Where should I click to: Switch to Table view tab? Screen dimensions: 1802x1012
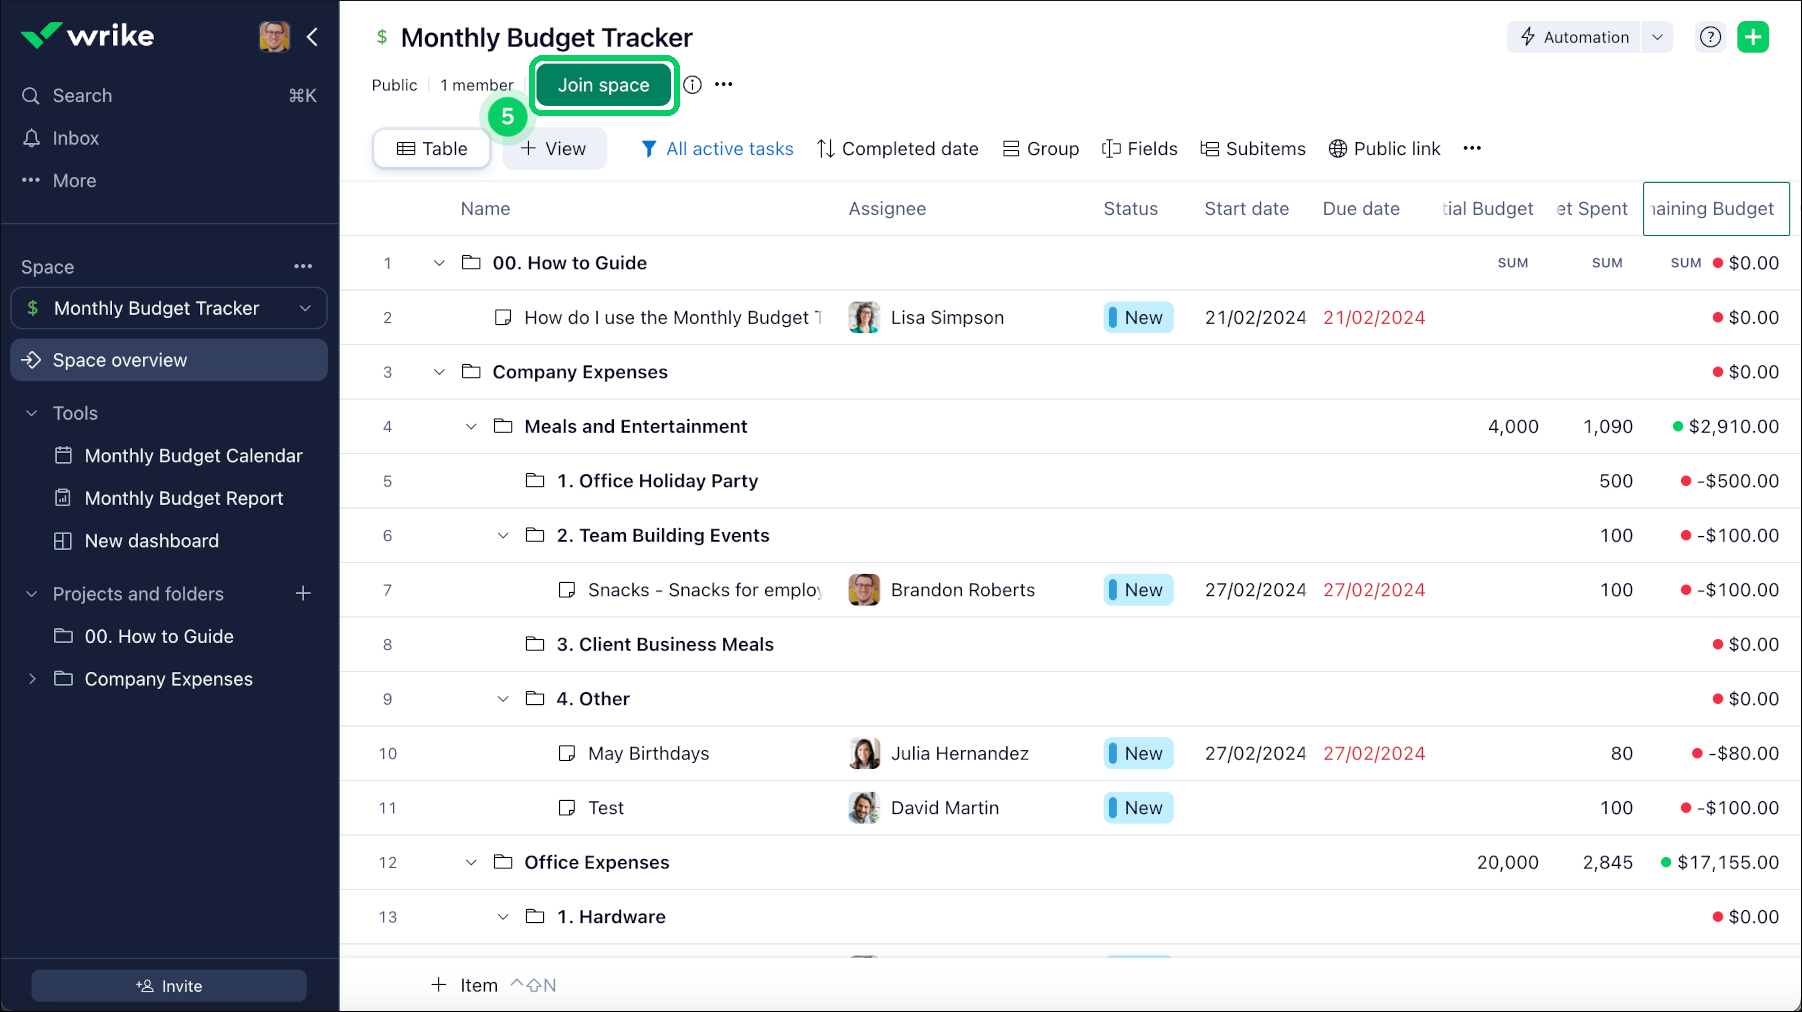point(432,149)
